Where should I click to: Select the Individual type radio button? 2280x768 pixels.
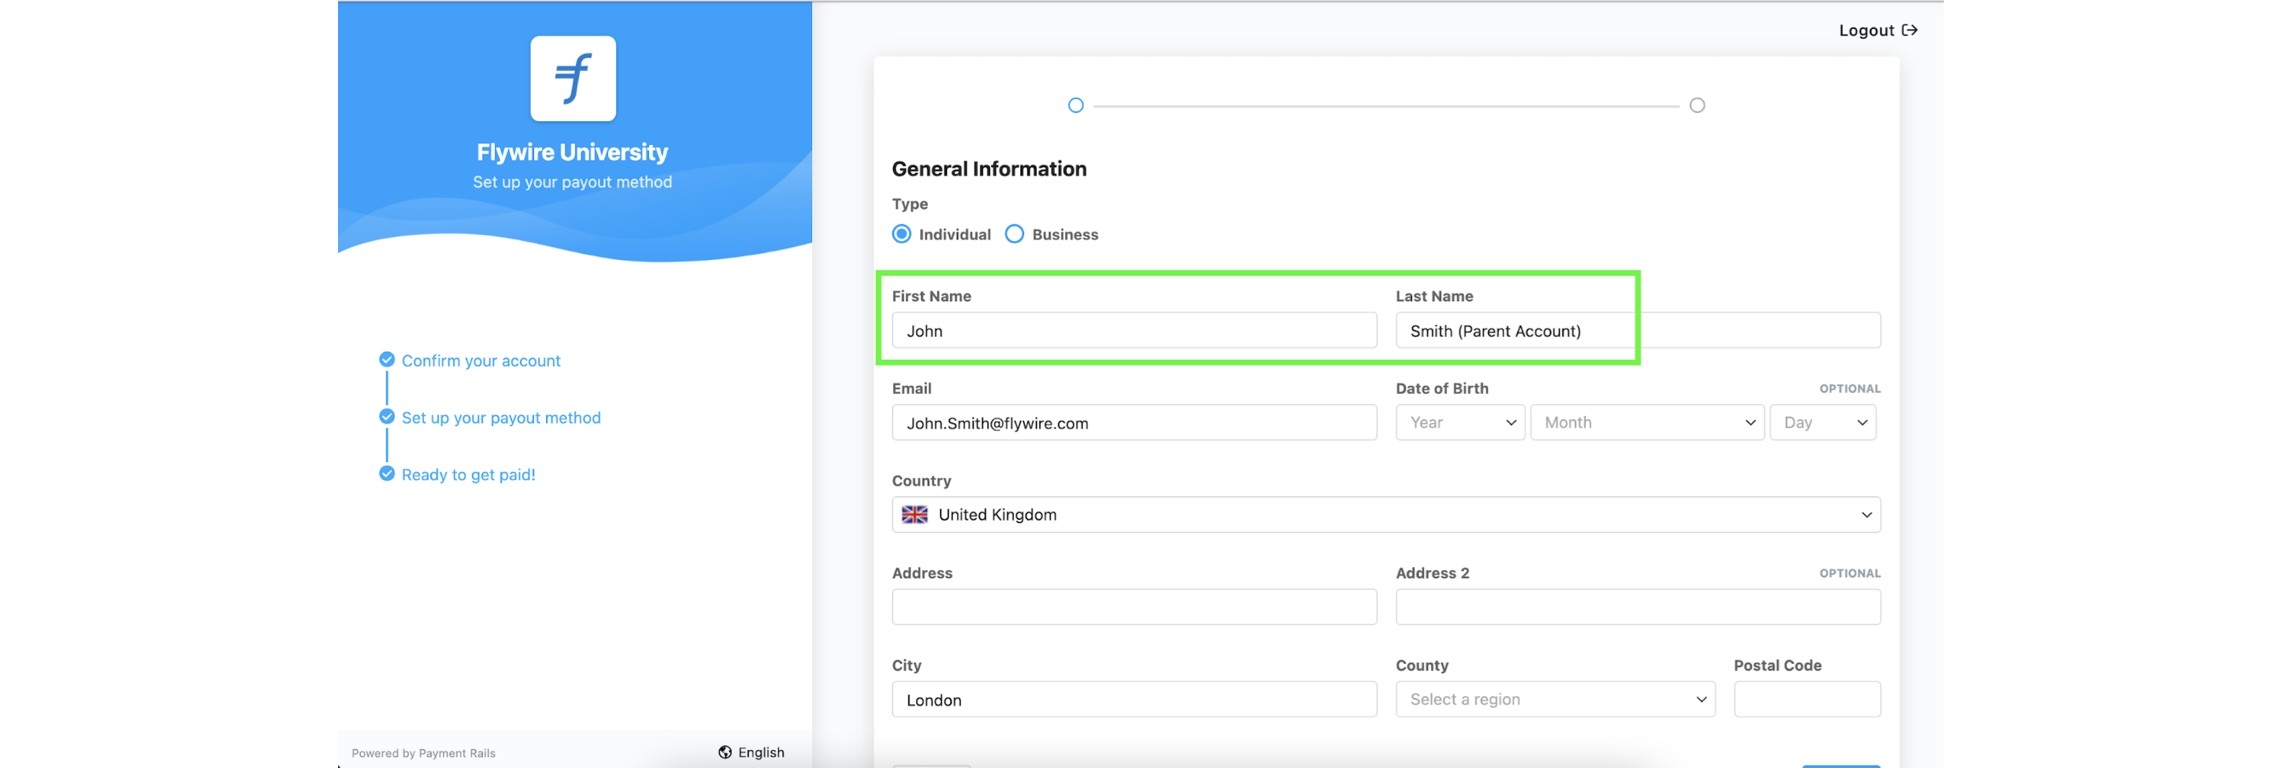tap(902, 234)
